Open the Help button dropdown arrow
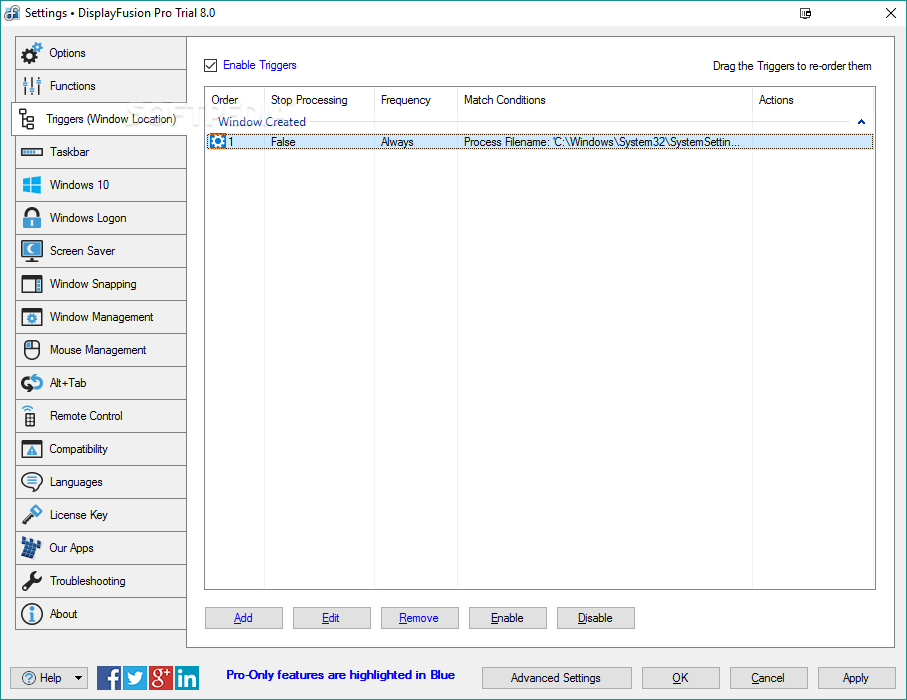Image resolution: width=907 pixels, height=700 pixels. point(78,677)
